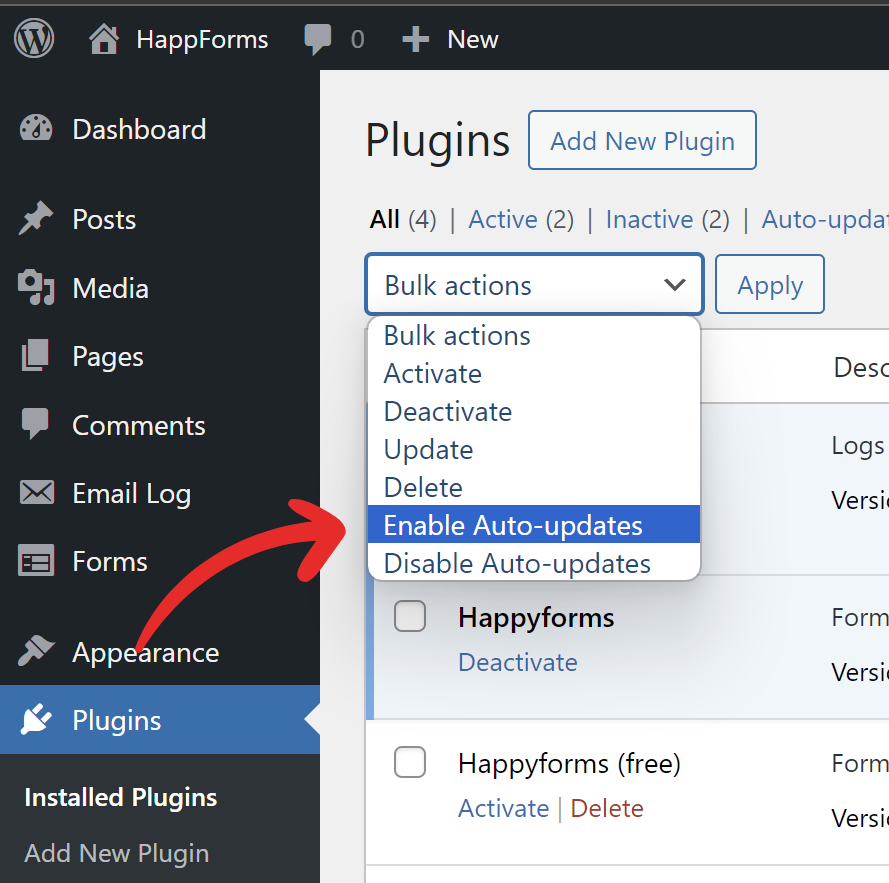Viewport: 889px width, 883px height.
Task: Open the WordPress logo menu
Action: [34, 39]
